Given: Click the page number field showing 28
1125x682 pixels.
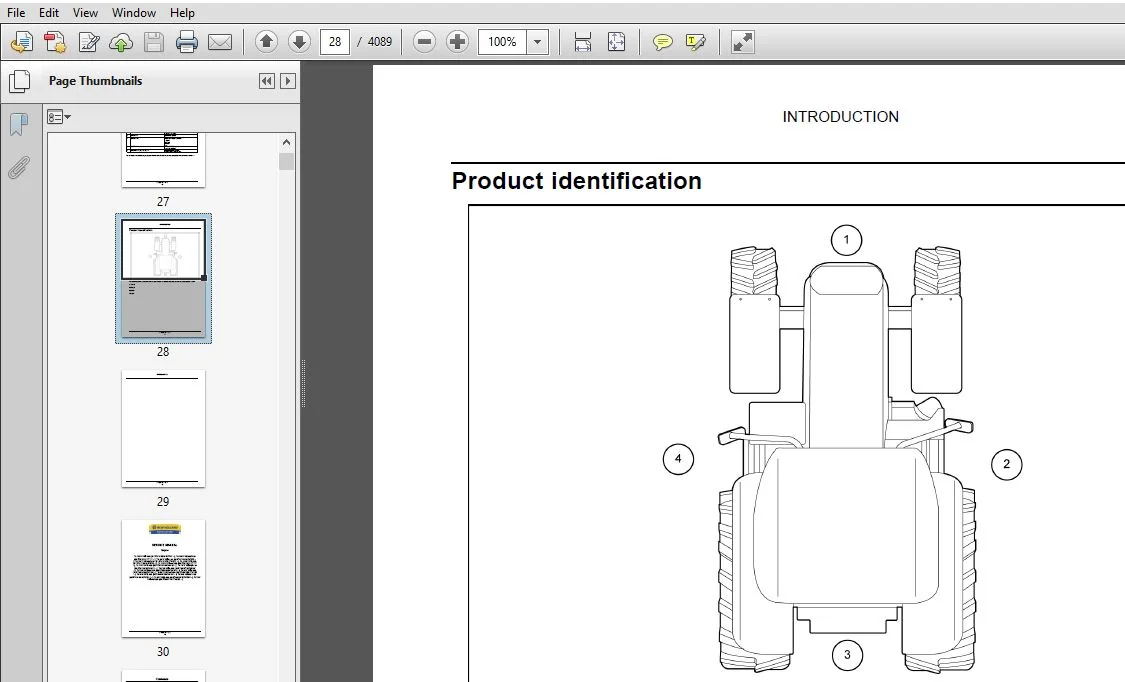Looking at the screenshot, I should [335, 42].
